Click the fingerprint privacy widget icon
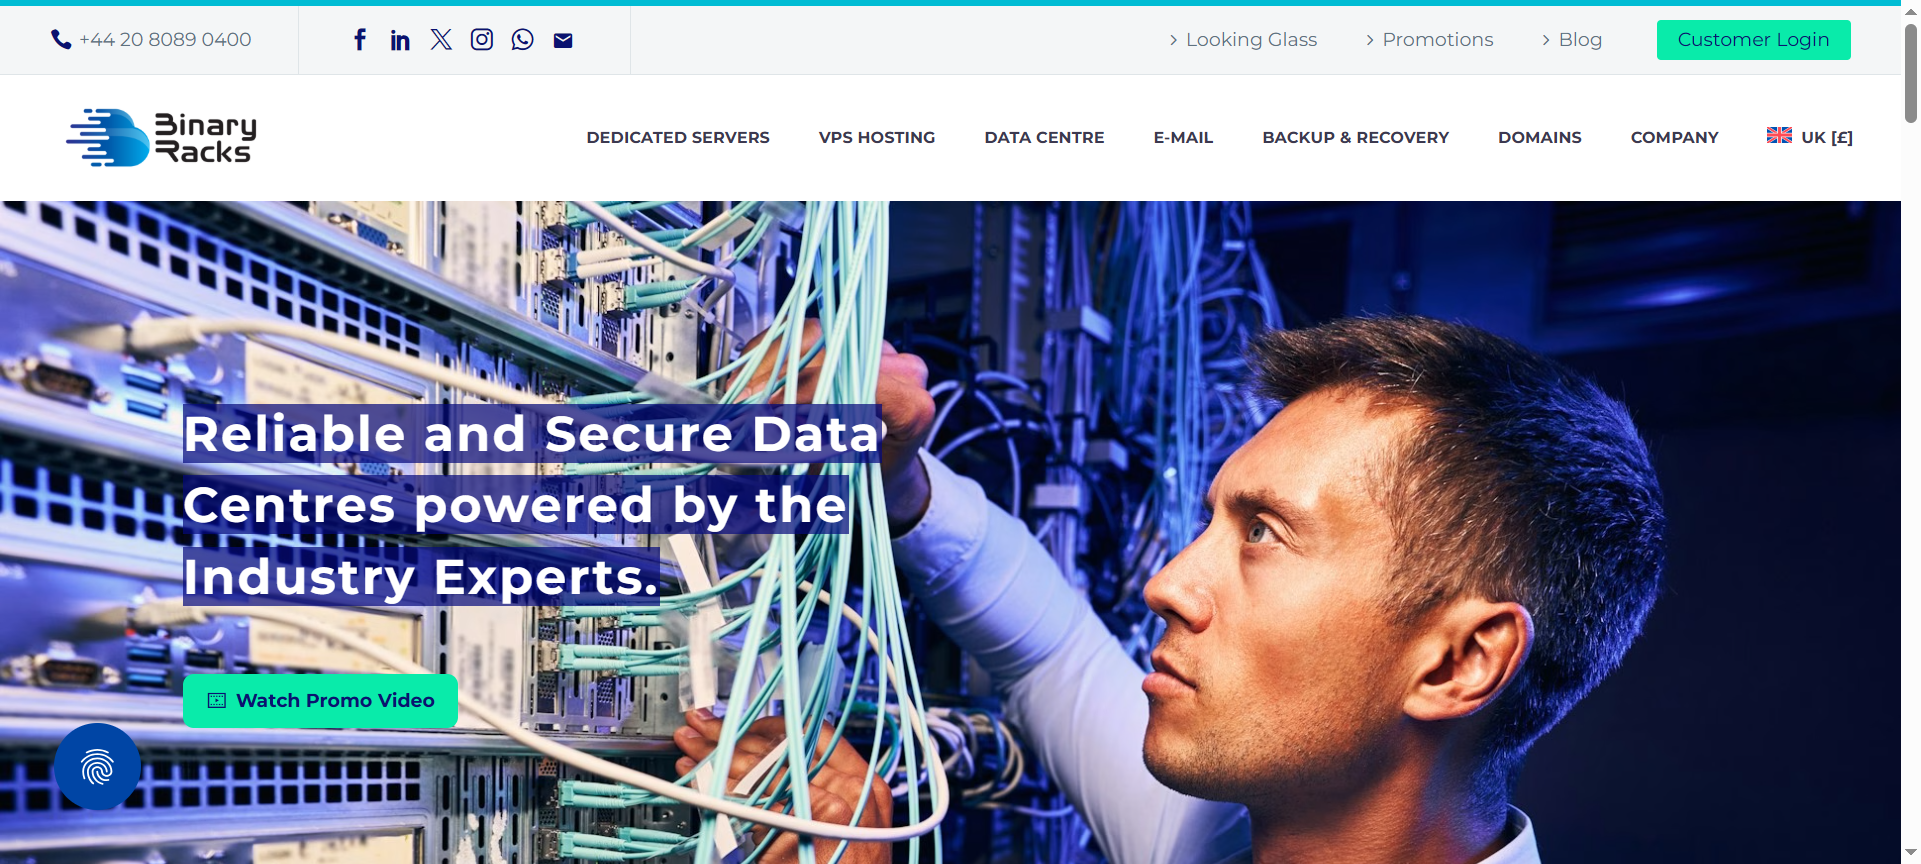This screenshot has width=1921, height=864. pyautogui.click(x=97, y=767)
